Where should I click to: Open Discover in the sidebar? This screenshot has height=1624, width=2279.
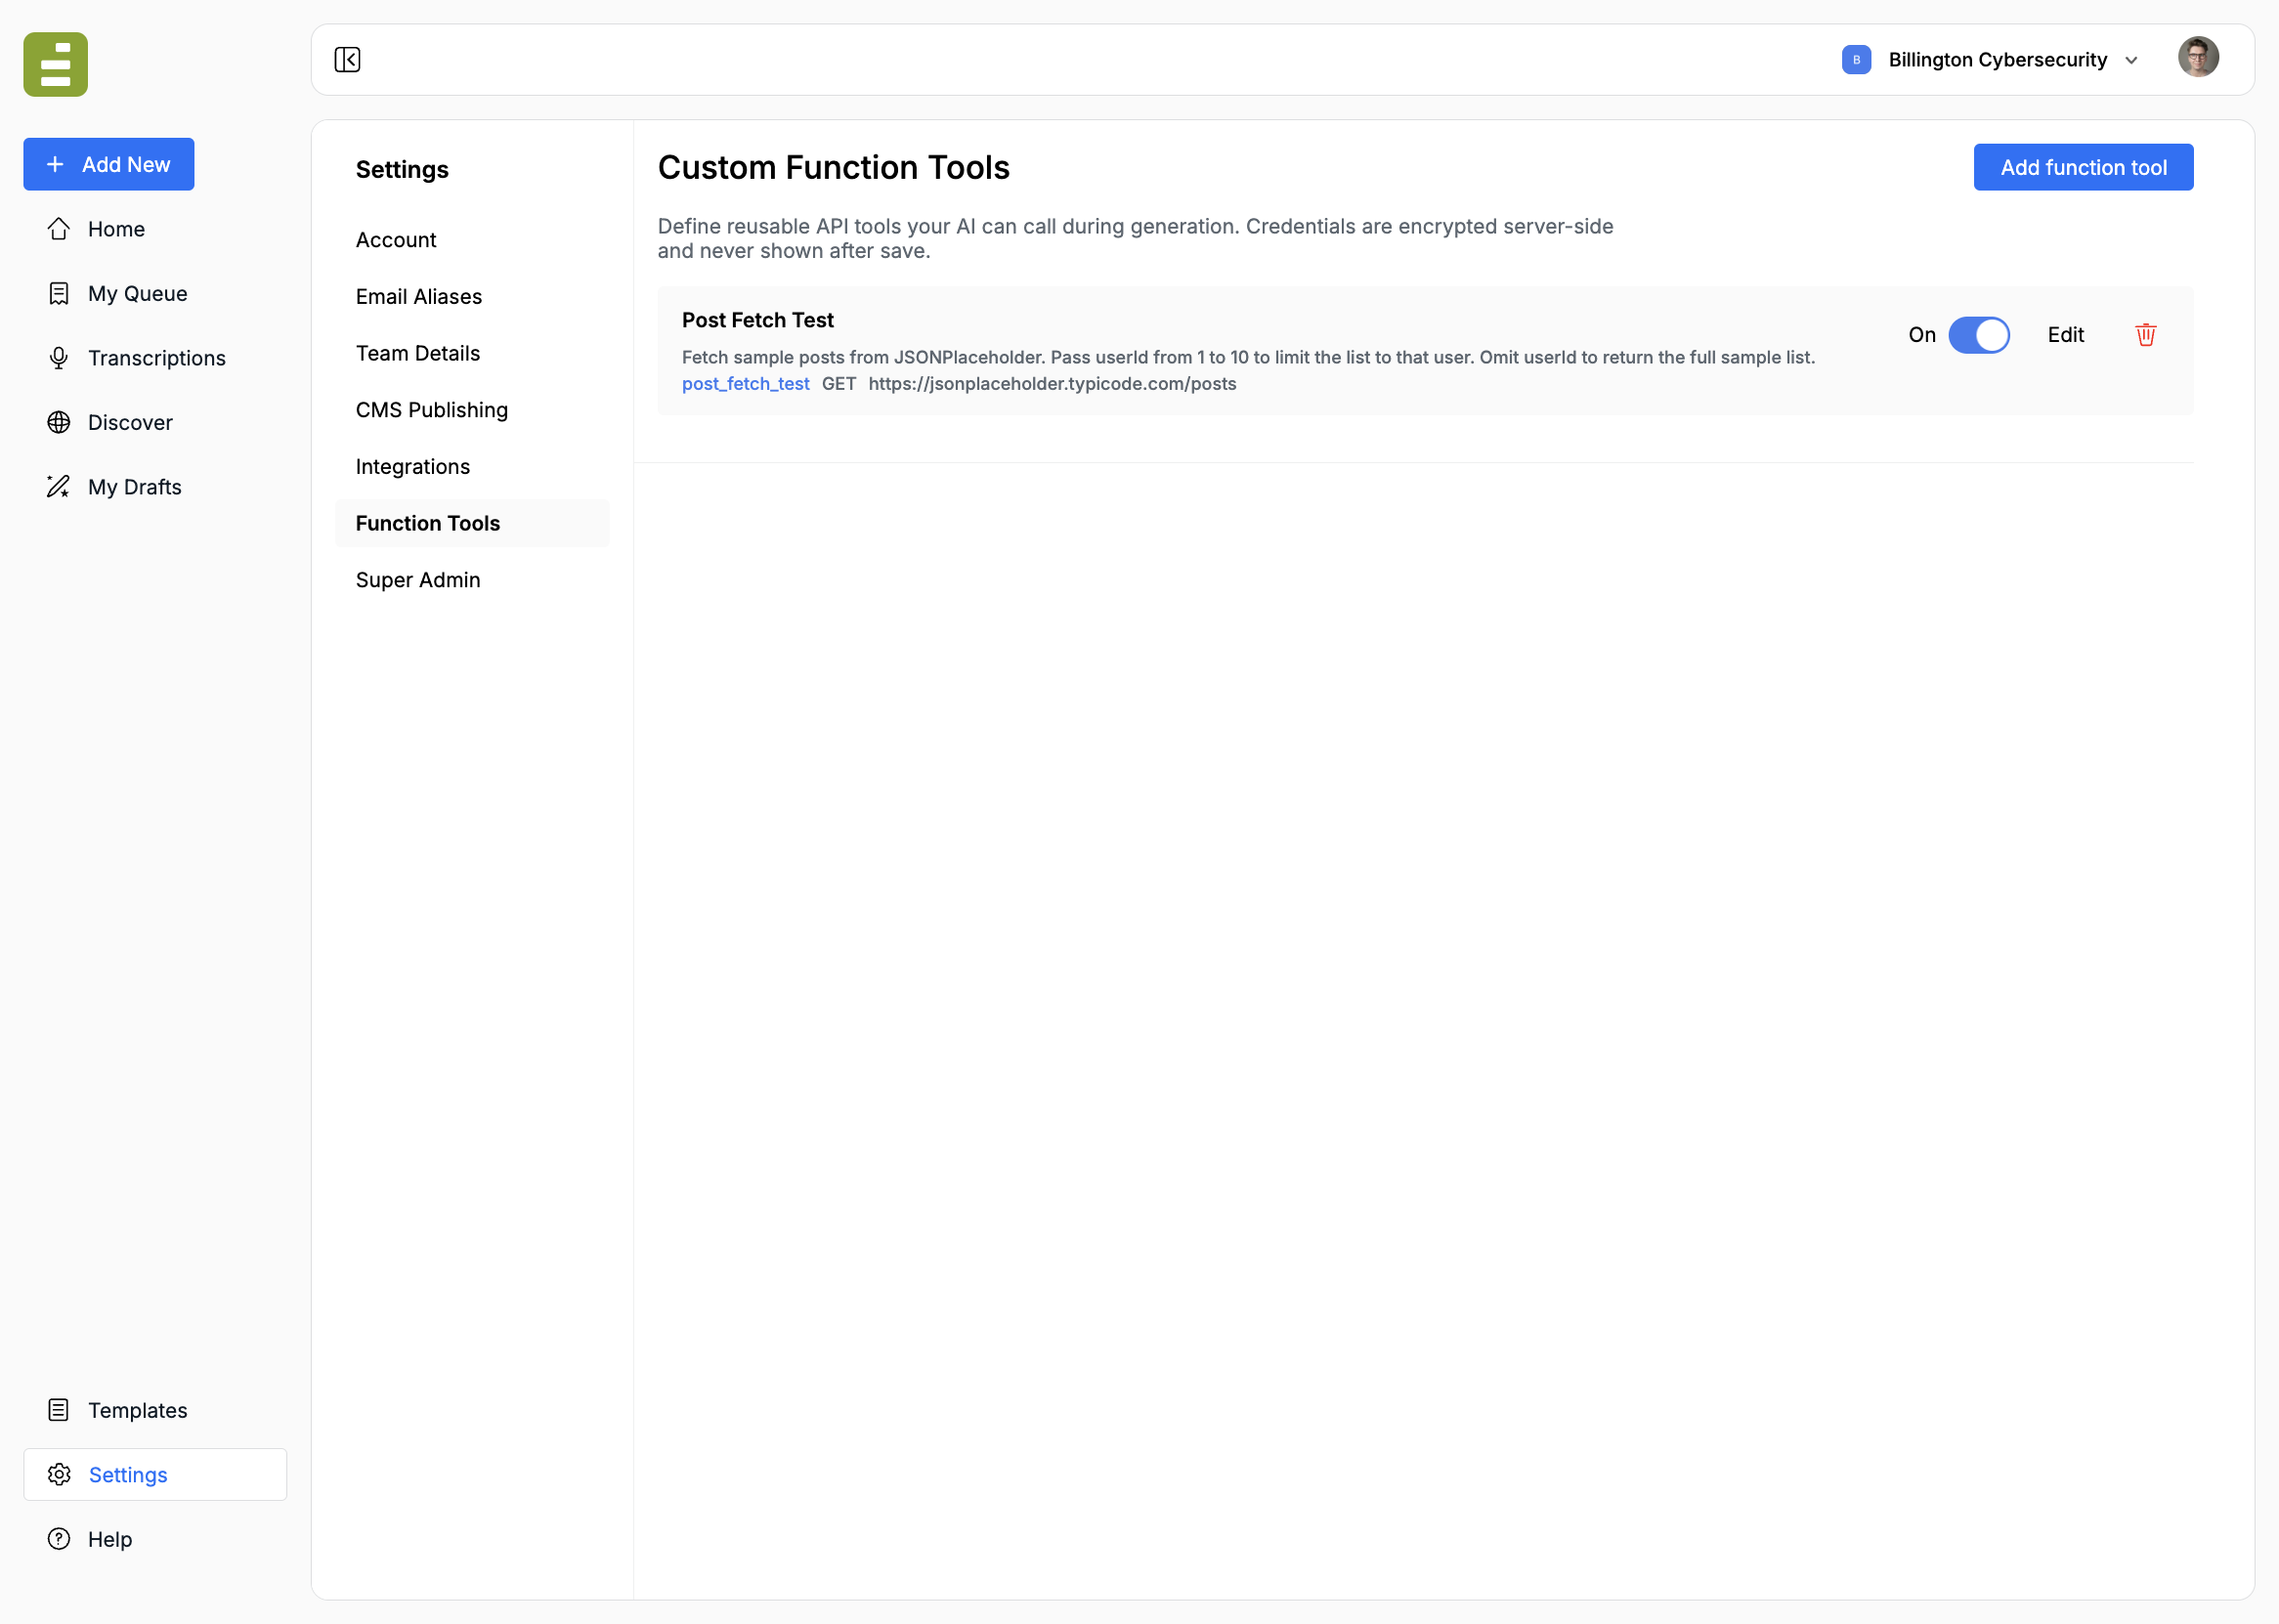click(155, 422)
